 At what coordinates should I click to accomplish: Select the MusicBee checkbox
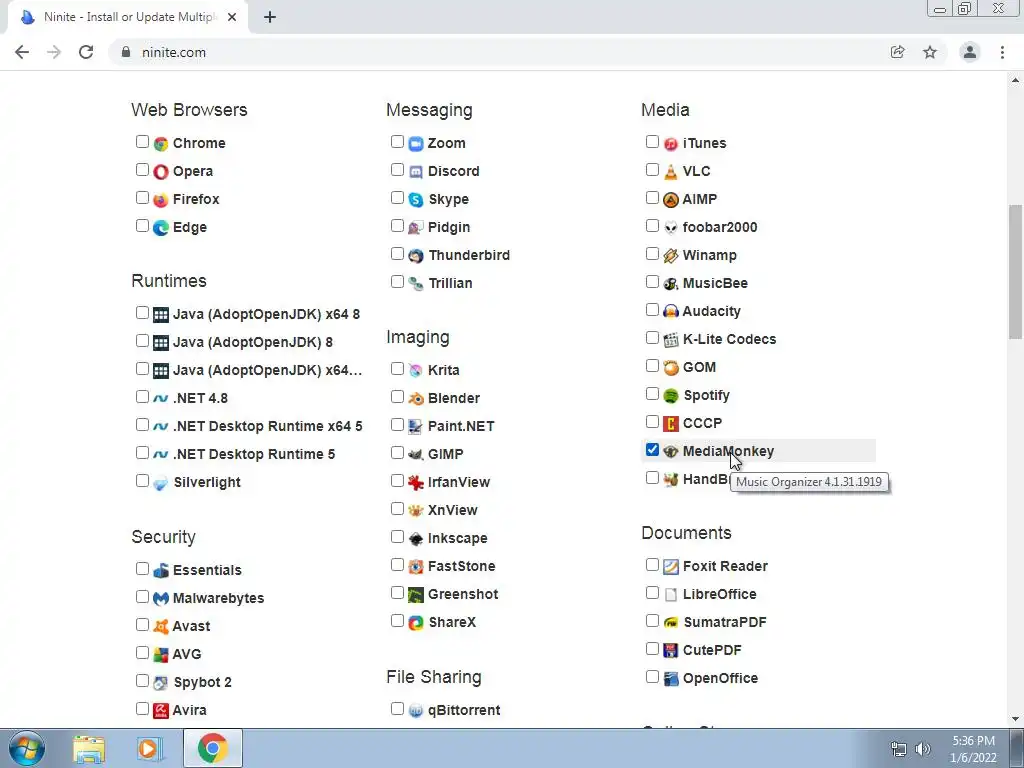652,282
